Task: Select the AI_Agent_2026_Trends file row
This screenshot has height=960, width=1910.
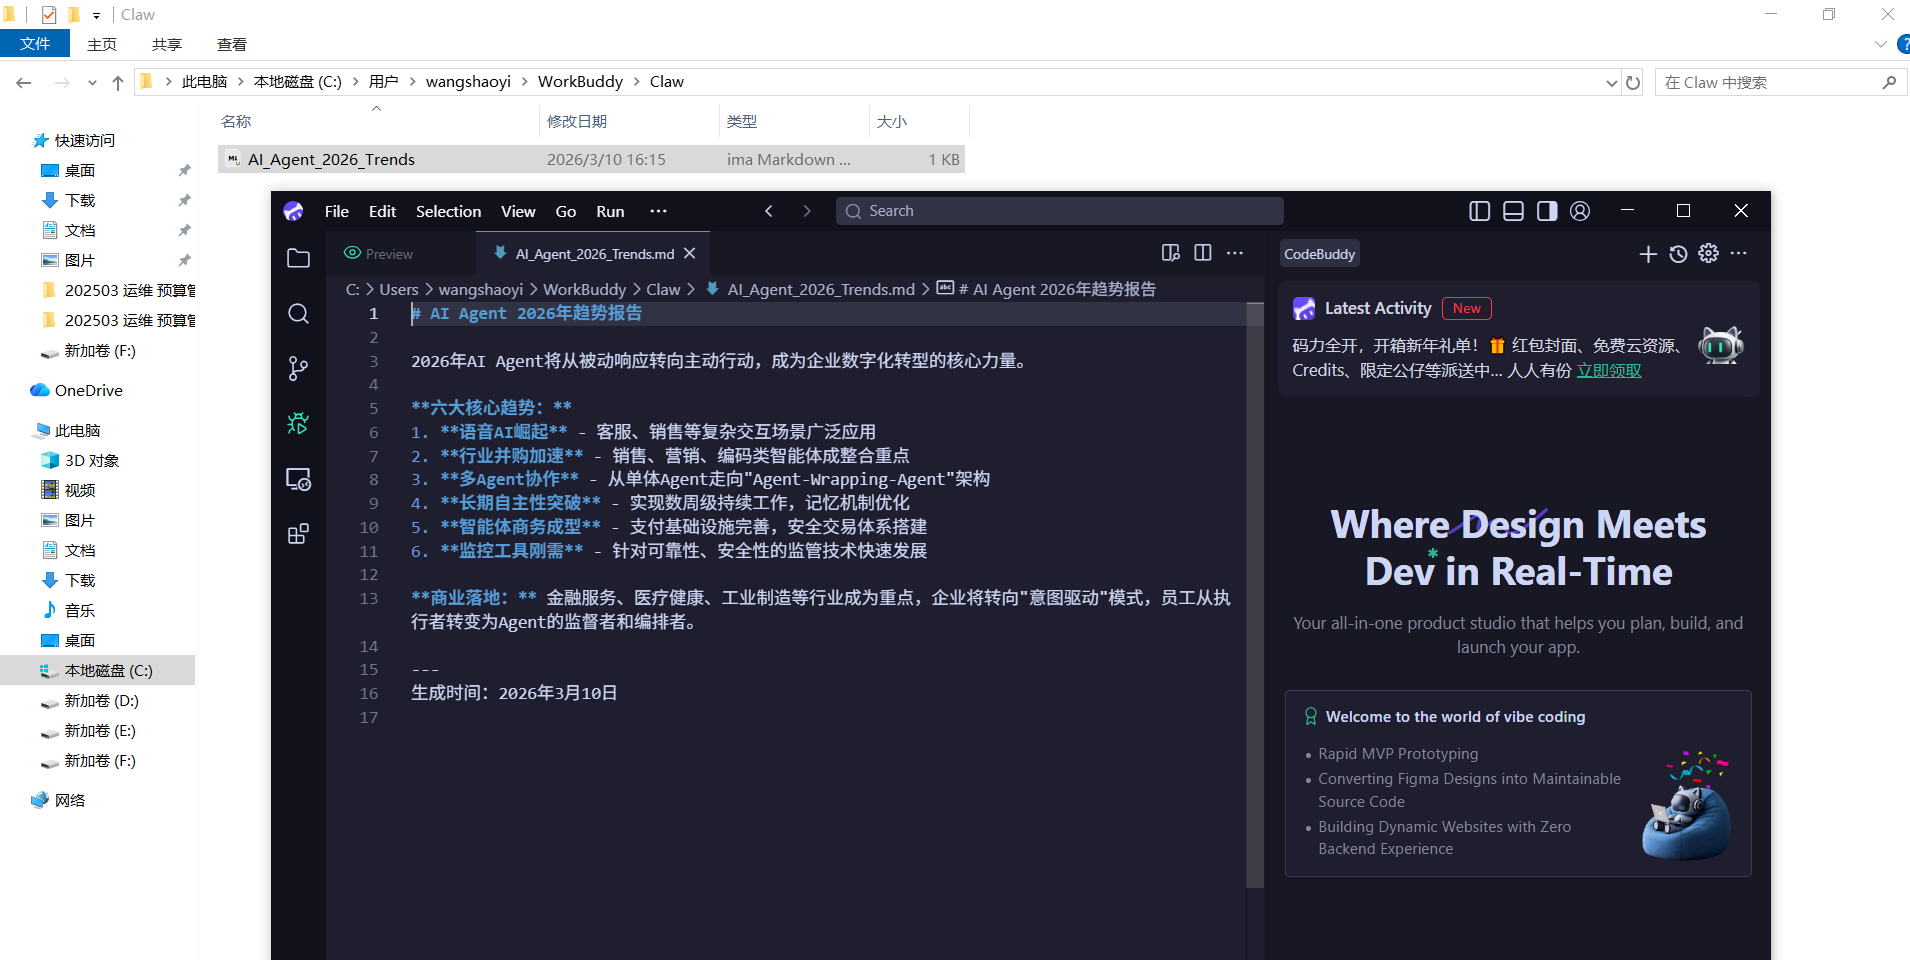Action: 591,160
